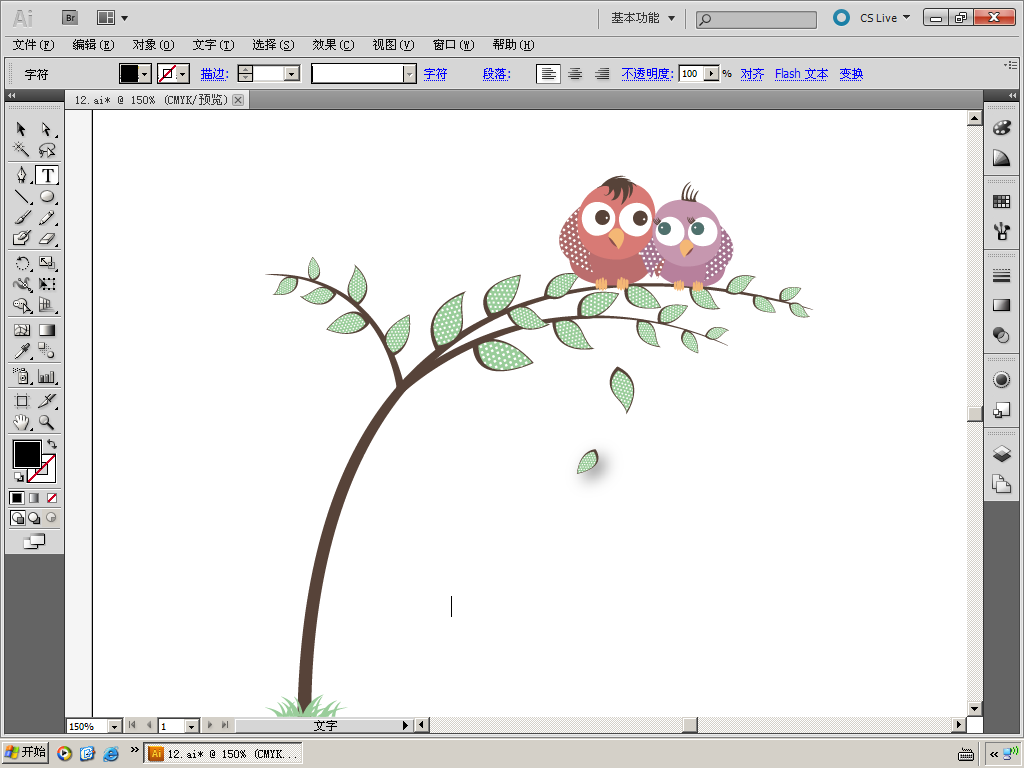Align paragraph text to the right
This screenshot has height=768, width=1024.
tap(602, 74)
